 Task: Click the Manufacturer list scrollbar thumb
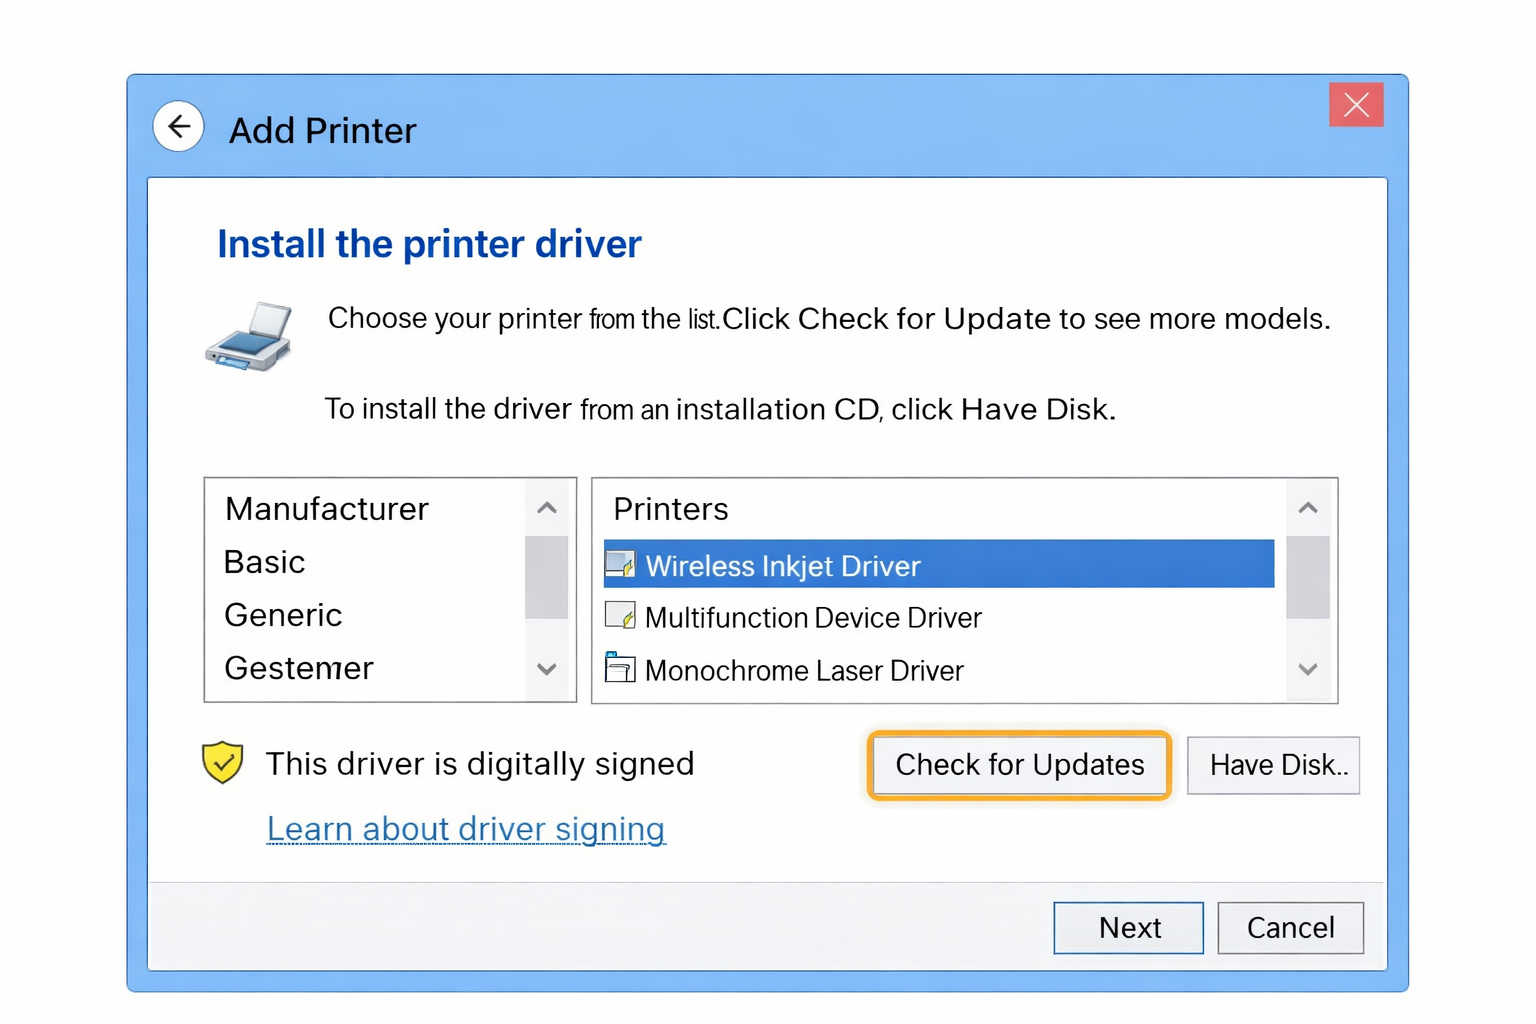tap(546, 578)
